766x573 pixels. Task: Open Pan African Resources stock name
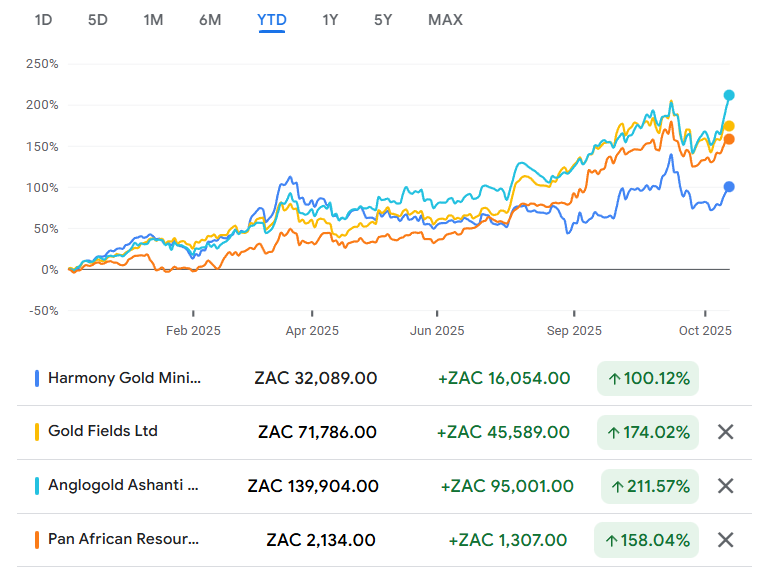tap(123, 540)
